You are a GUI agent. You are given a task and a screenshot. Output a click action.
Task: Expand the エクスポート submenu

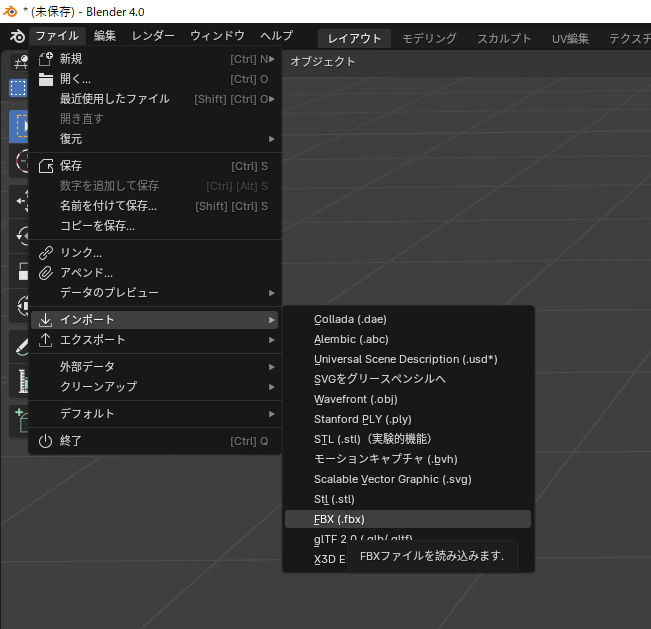[155, 340]
